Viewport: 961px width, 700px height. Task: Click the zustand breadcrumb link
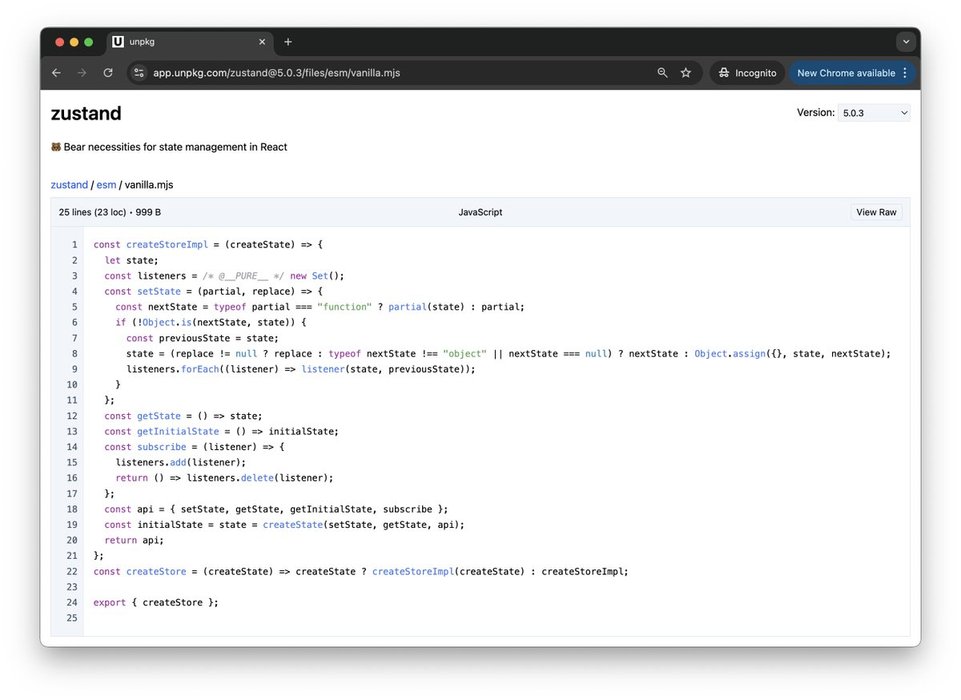(x=69, y=185)
